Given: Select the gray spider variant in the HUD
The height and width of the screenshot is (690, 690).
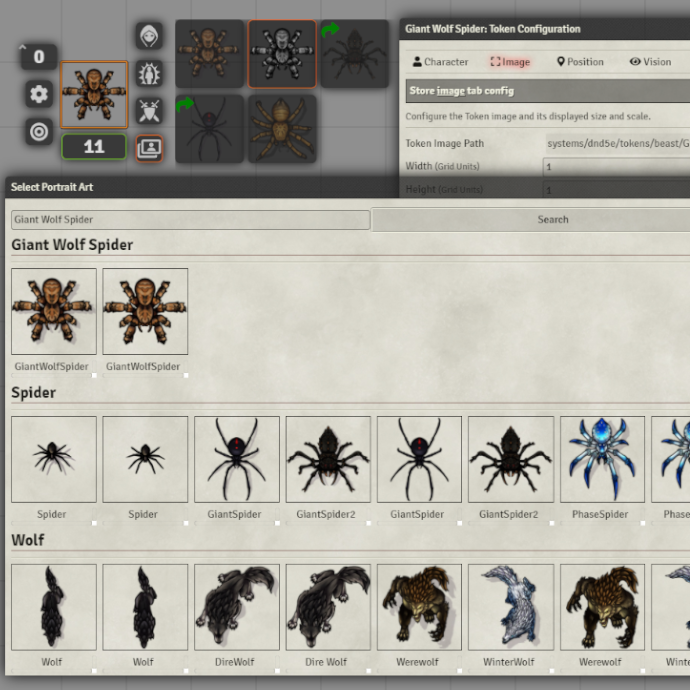Looking at the screenshot, I should [x=282, y=54].
